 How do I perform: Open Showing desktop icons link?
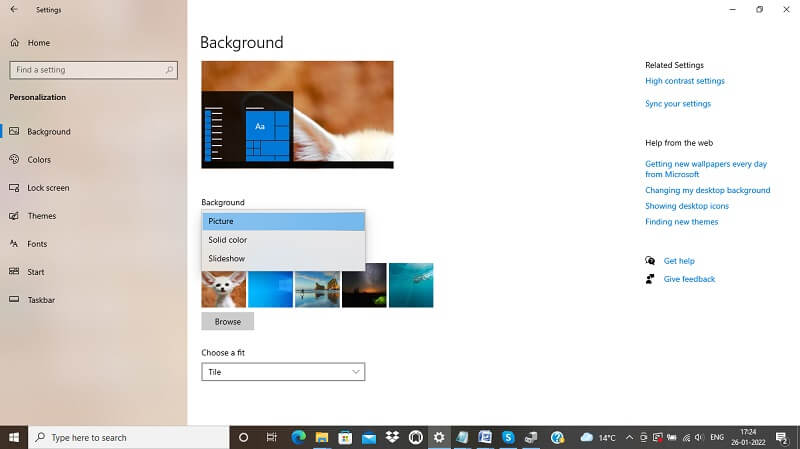tap(687, 206)
